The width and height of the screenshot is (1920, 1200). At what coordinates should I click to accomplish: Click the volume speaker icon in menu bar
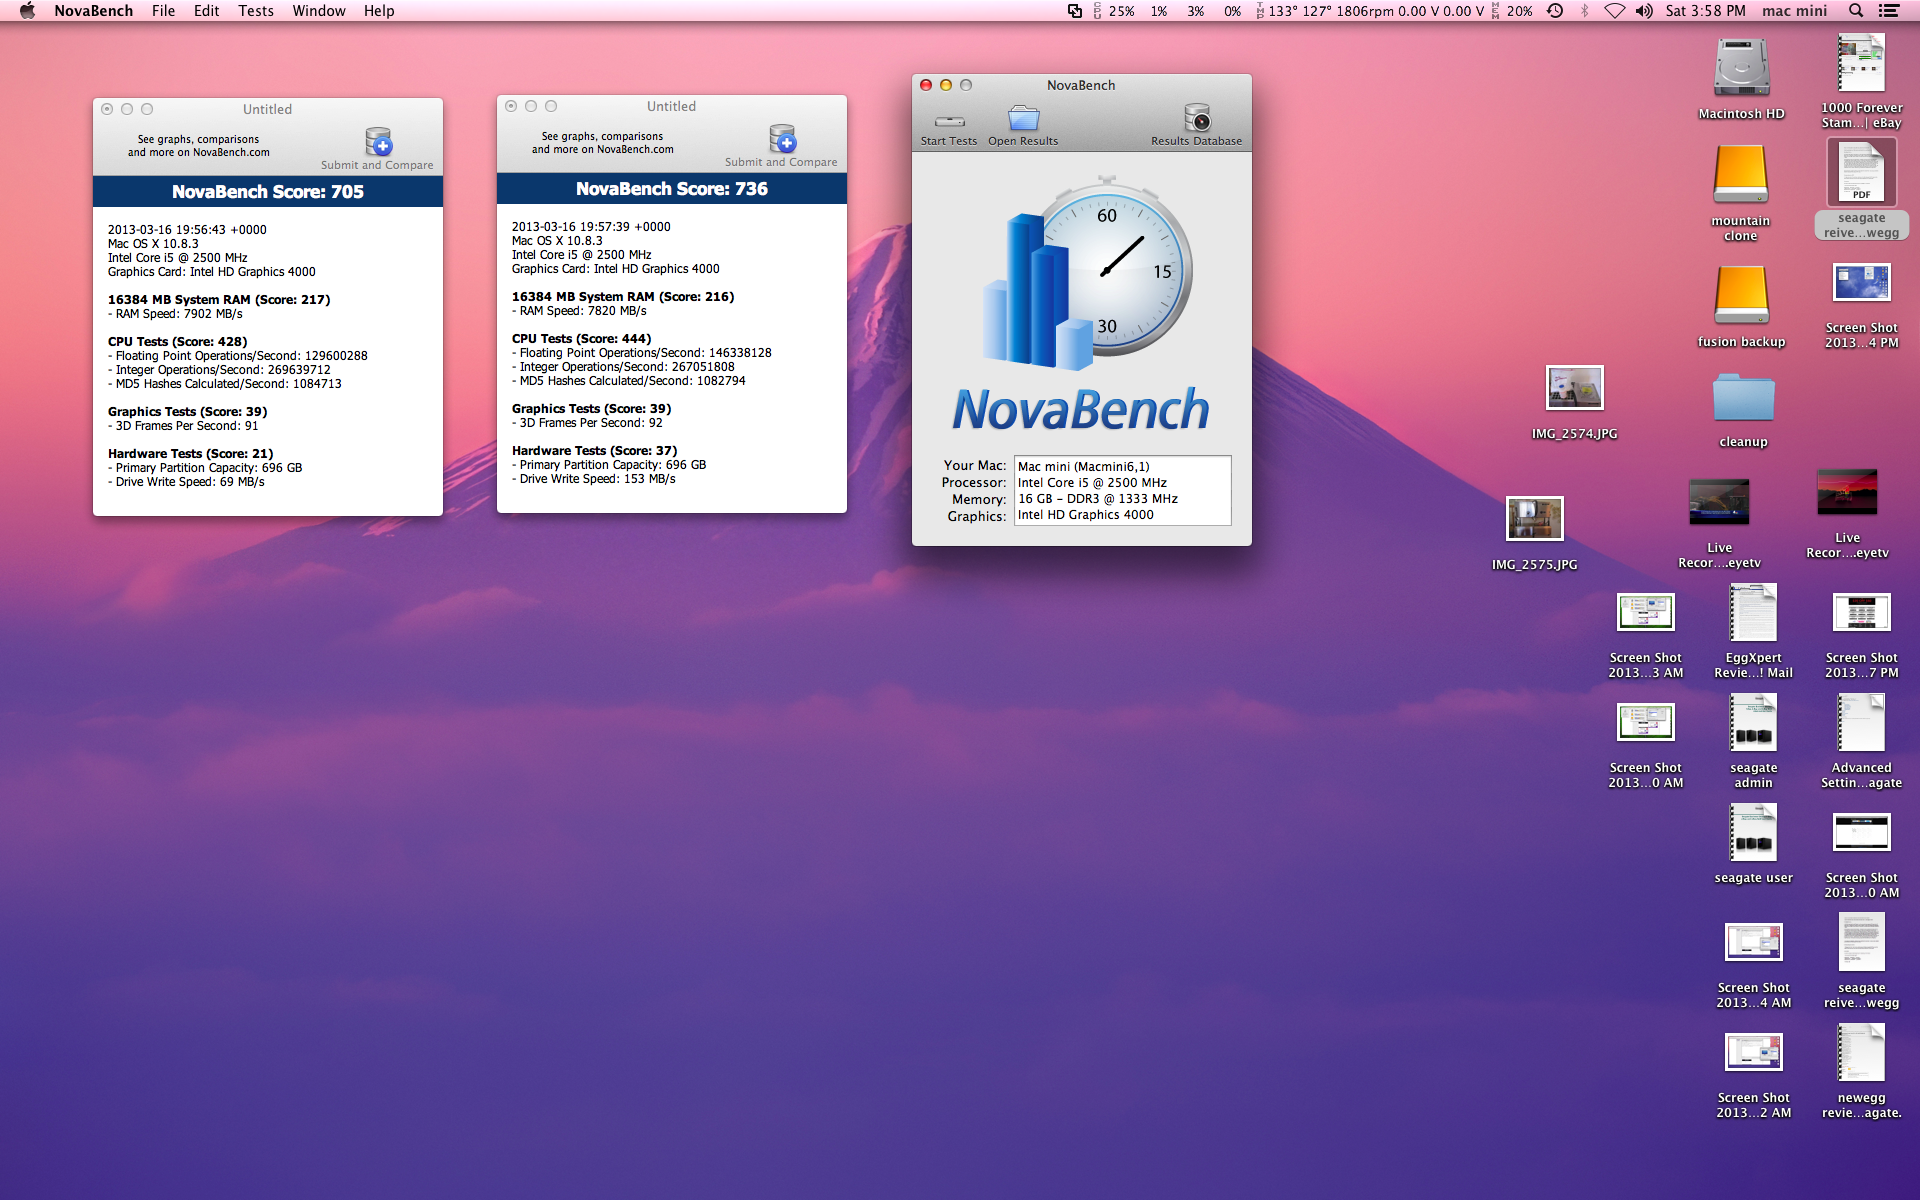1644,11
